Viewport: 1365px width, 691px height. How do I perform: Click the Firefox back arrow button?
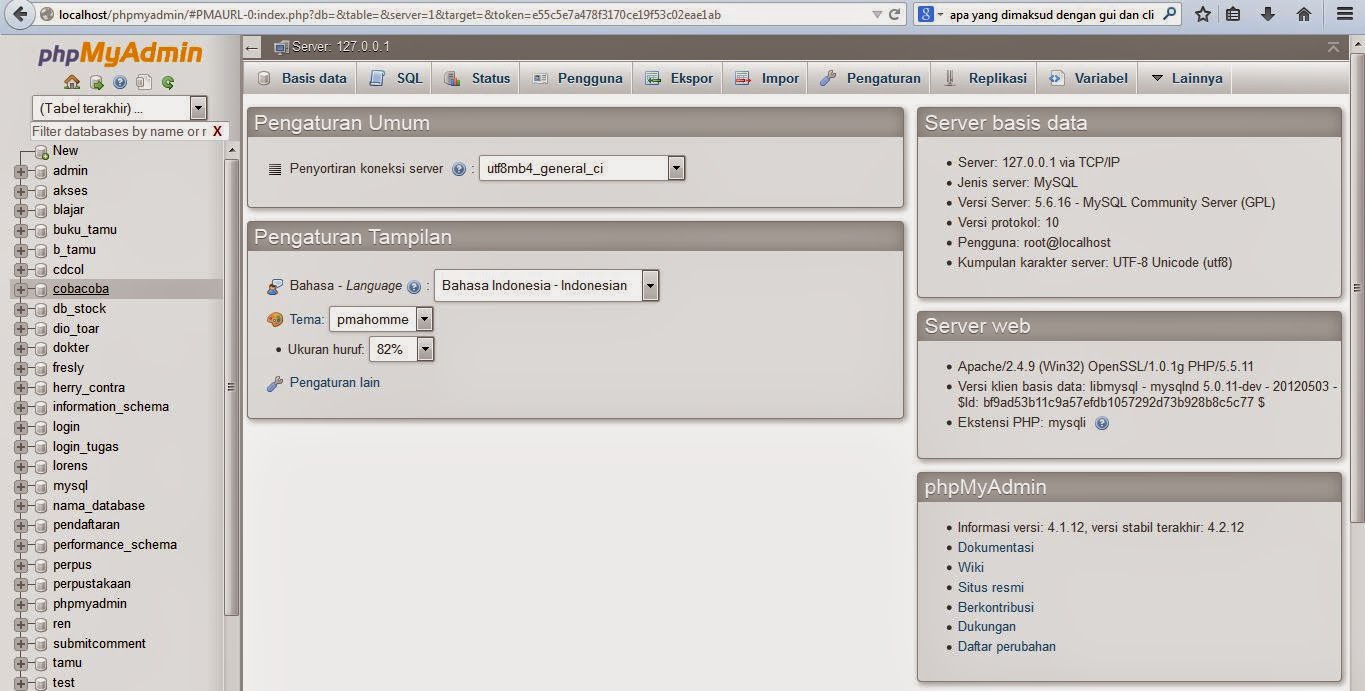click(x=19, y=15)
